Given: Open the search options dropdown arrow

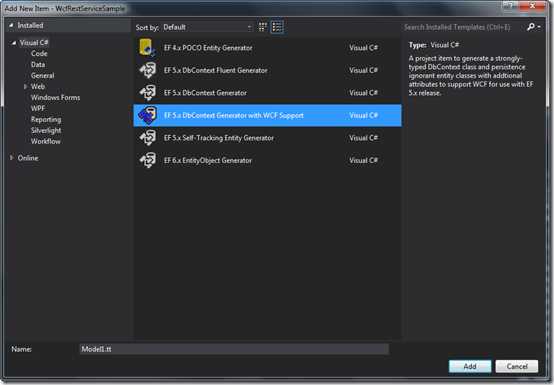Looking at the screenshot, I should click(539, 27).
